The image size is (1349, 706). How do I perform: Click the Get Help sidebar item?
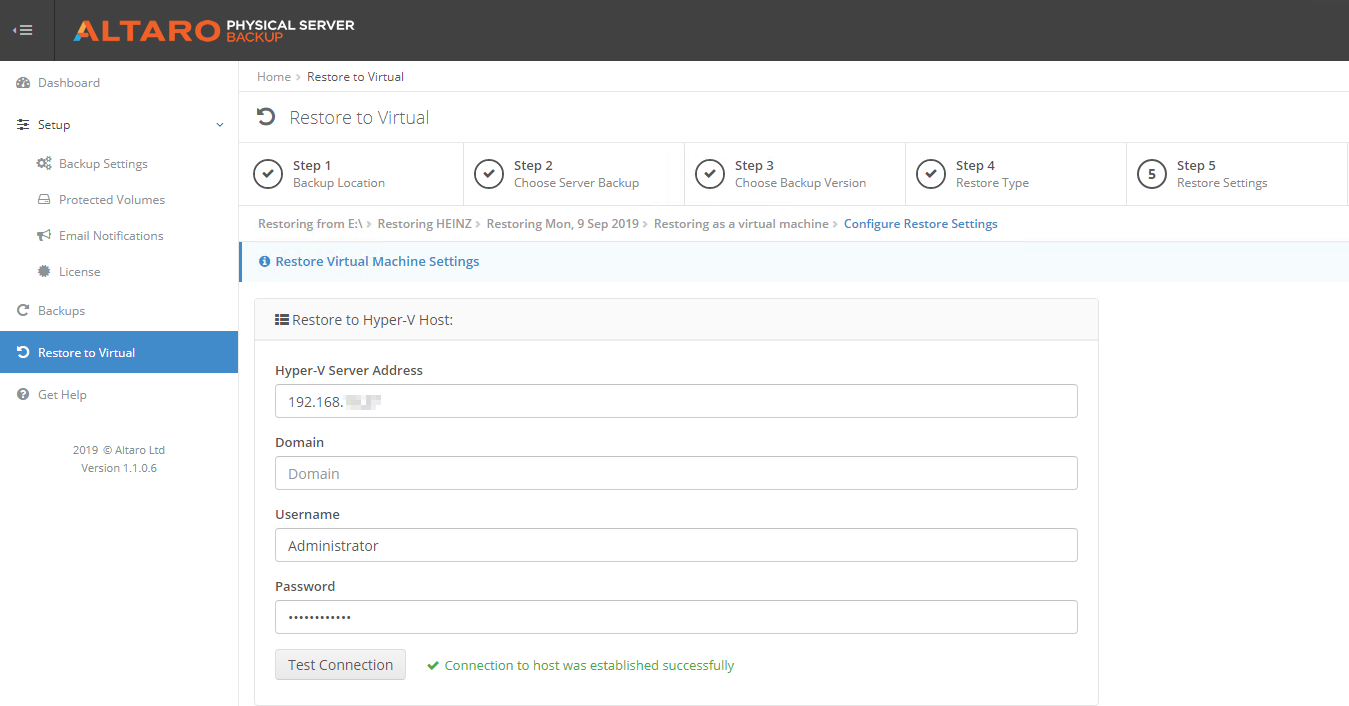click(x=62, y=395)
